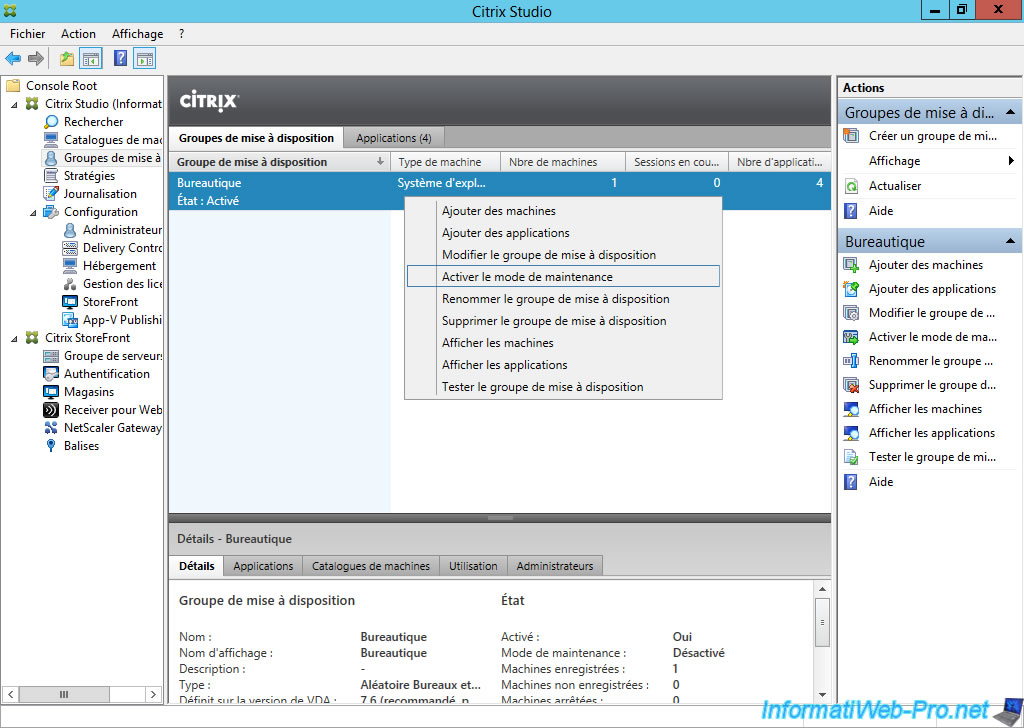Click the Back arrow toolbar icon
This screenshot has height=728, width=1024.
coord(13,59)
